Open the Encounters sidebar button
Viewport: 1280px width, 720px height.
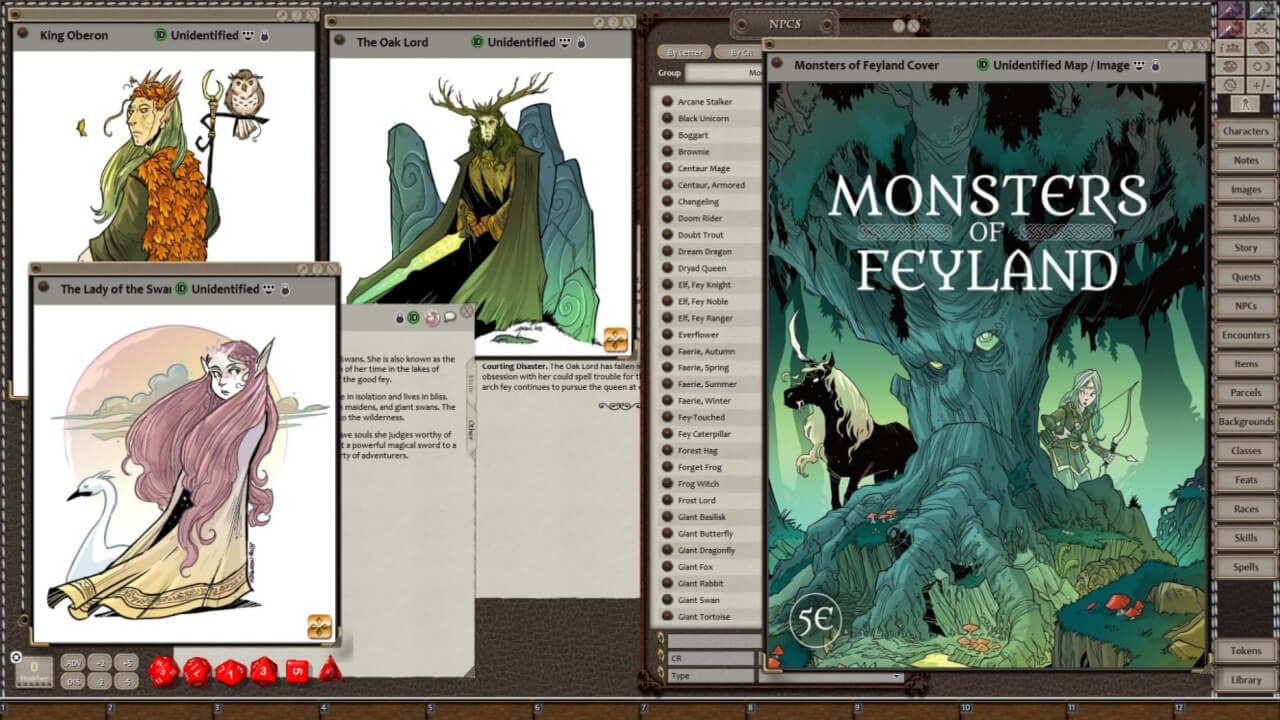pos(1246,334)
